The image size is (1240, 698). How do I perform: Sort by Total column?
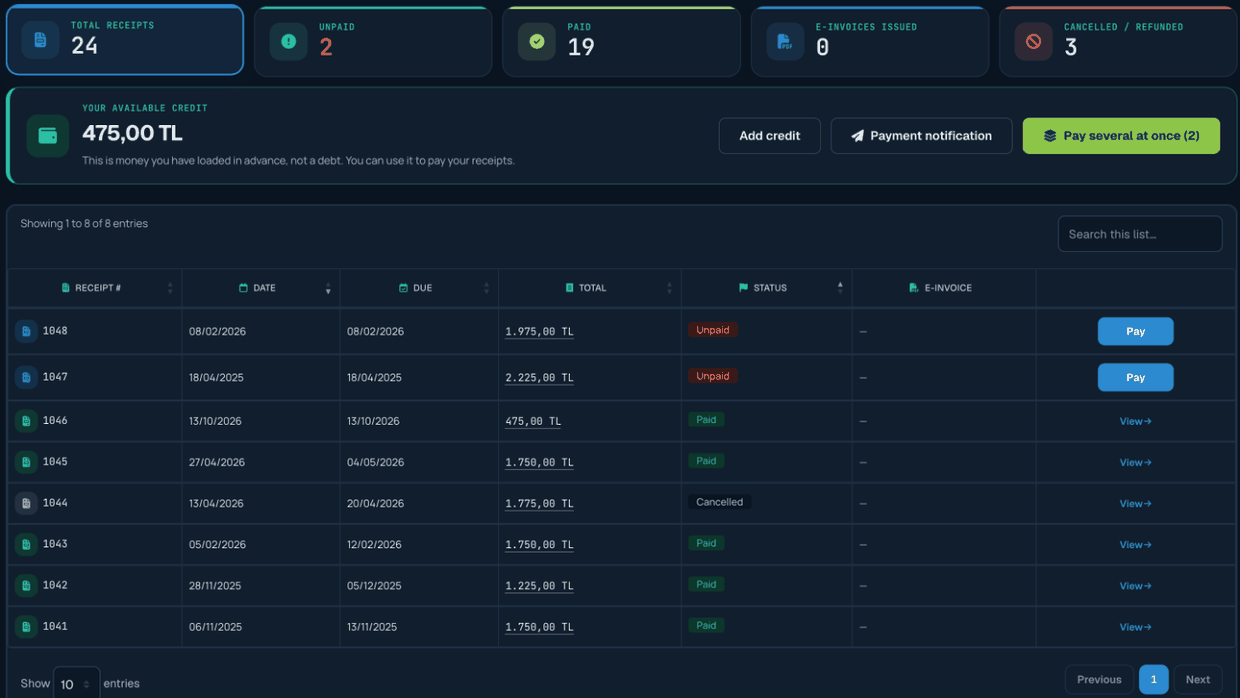pyautogui.click(x=589, y=288)
